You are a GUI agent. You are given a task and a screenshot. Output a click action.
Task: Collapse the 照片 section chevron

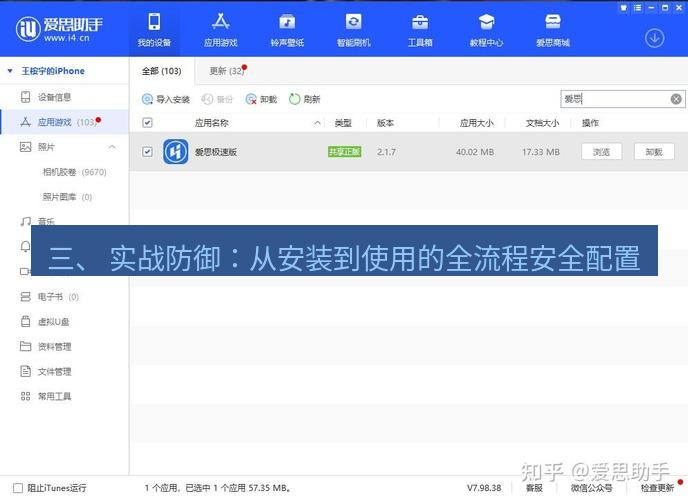(x=112, y=147)
